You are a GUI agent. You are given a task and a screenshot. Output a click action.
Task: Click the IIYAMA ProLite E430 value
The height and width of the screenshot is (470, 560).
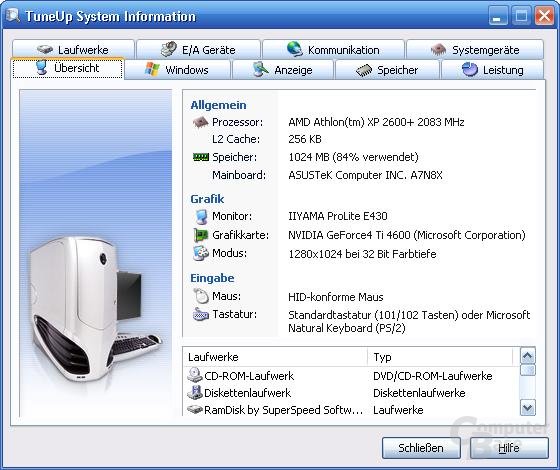coord(338,216)
